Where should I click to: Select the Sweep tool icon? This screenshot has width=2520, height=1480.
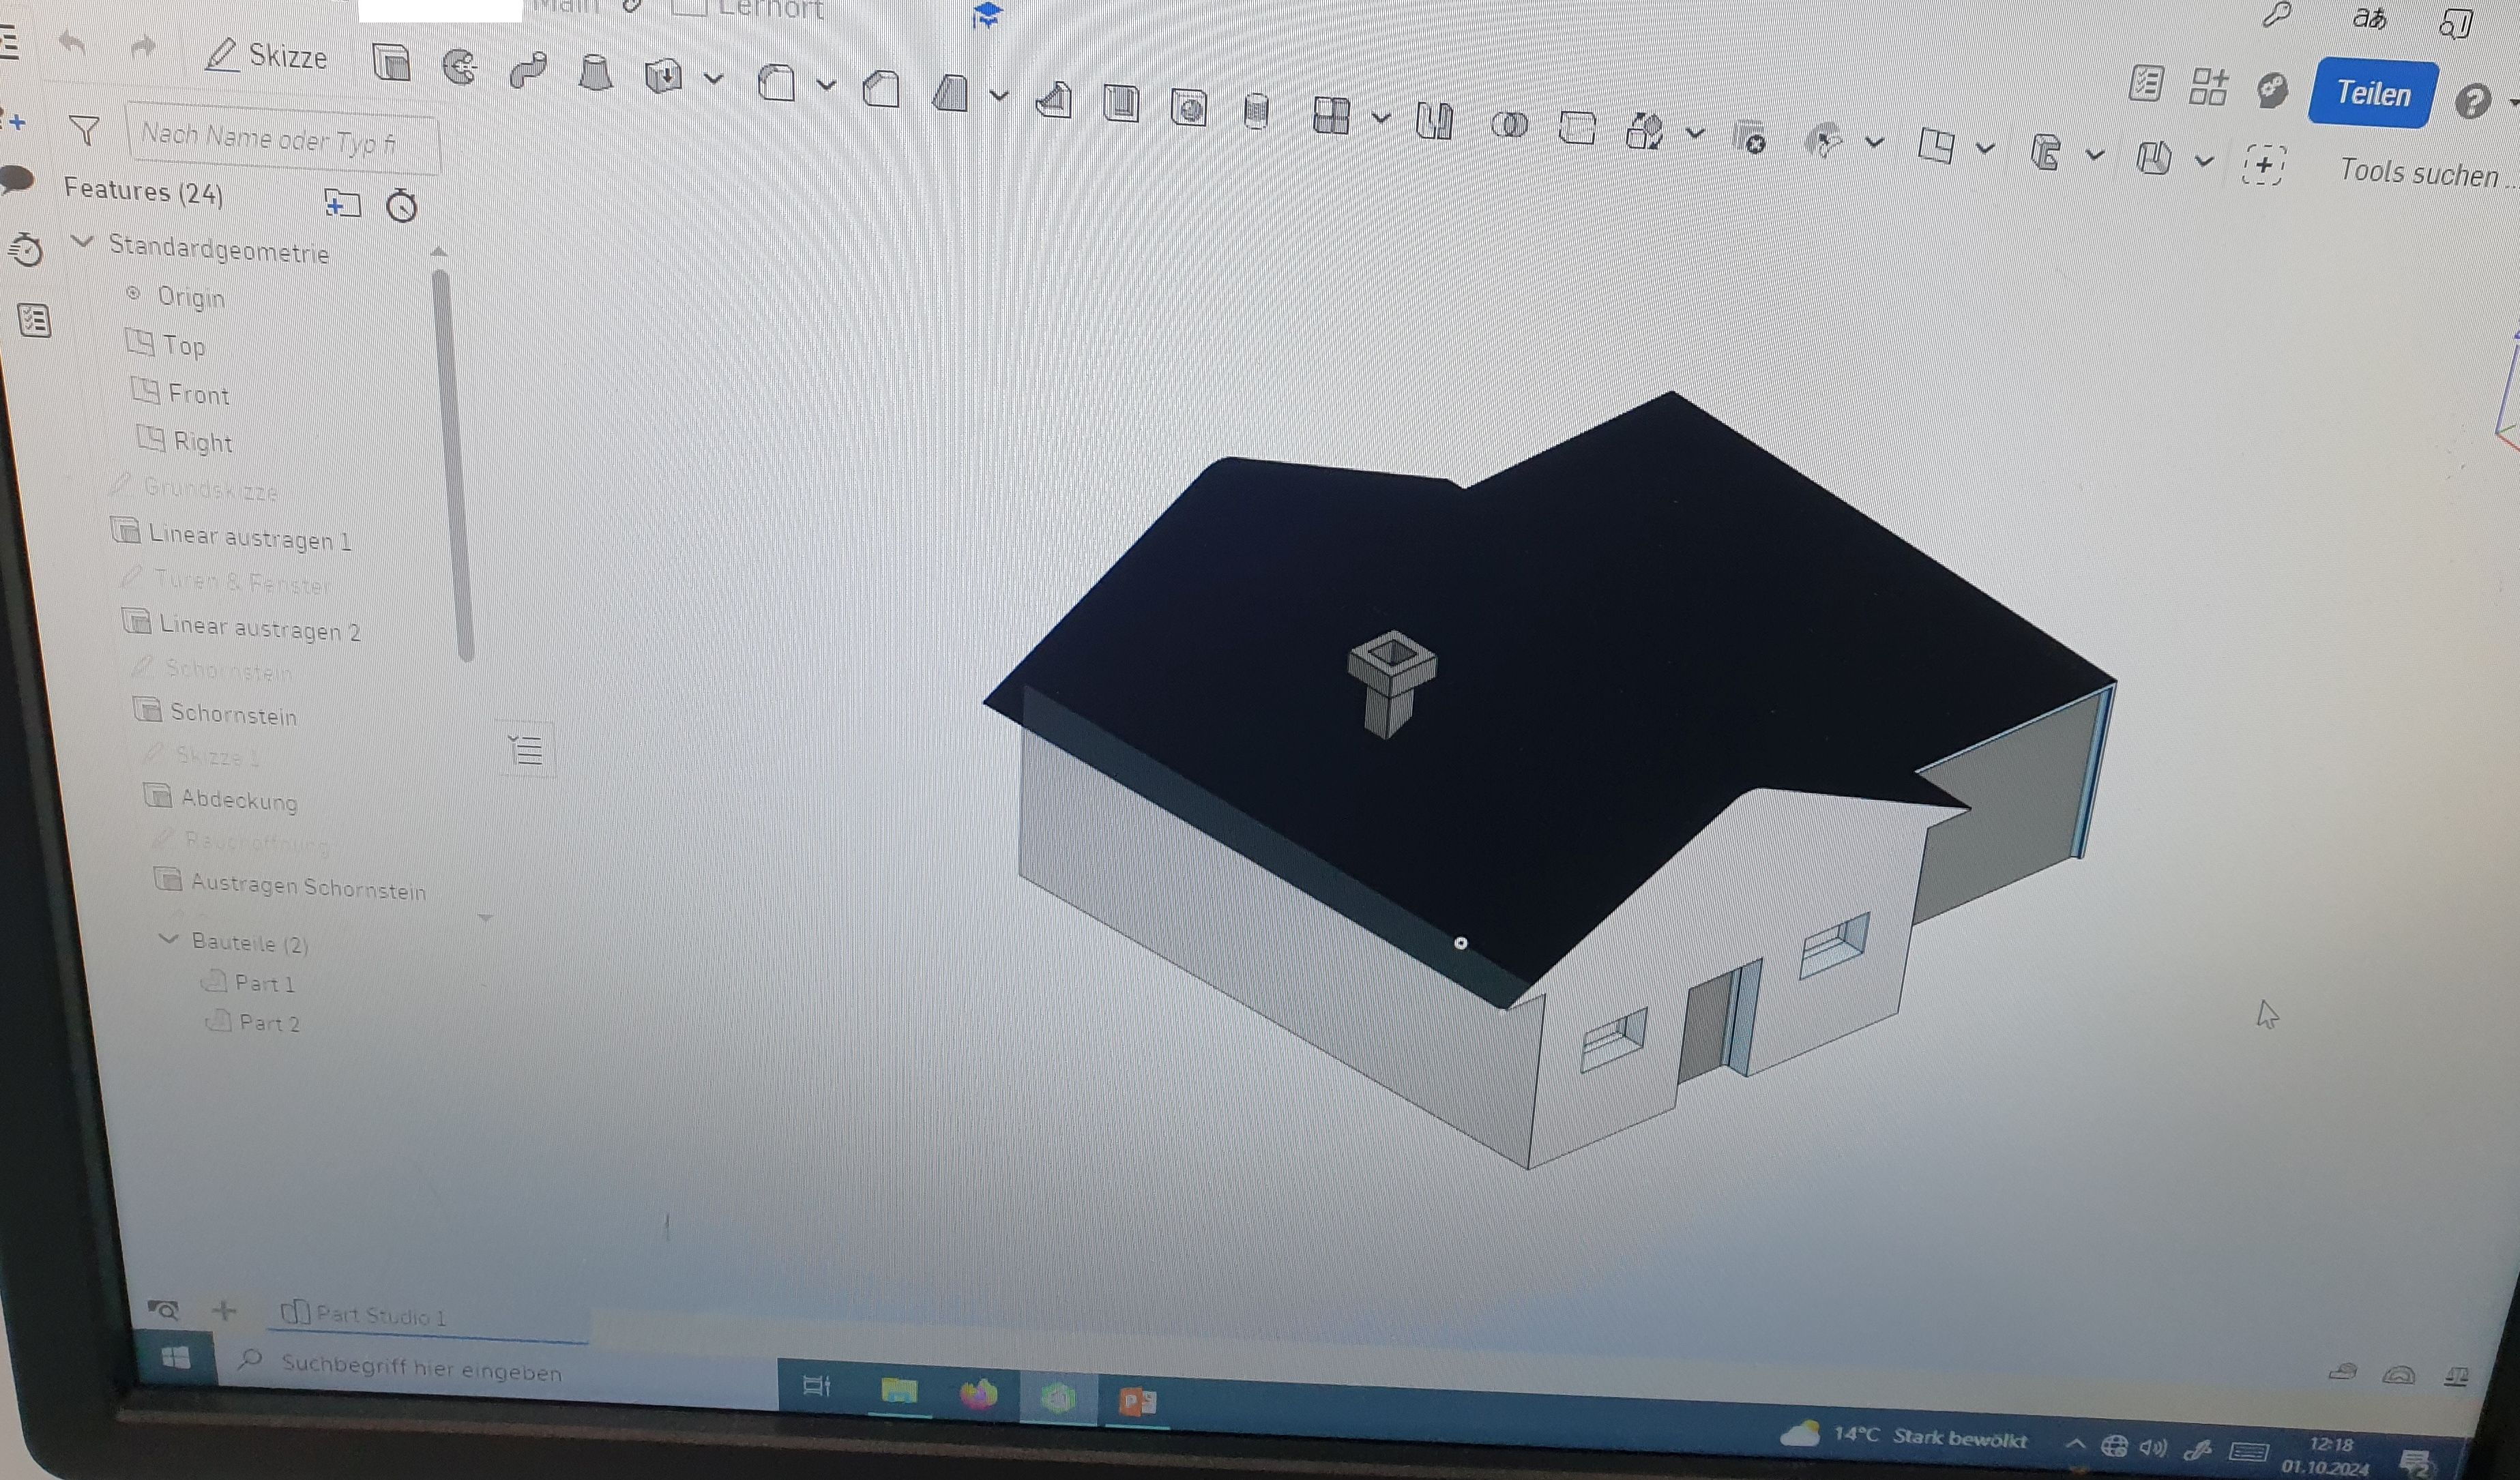(528, 70)
